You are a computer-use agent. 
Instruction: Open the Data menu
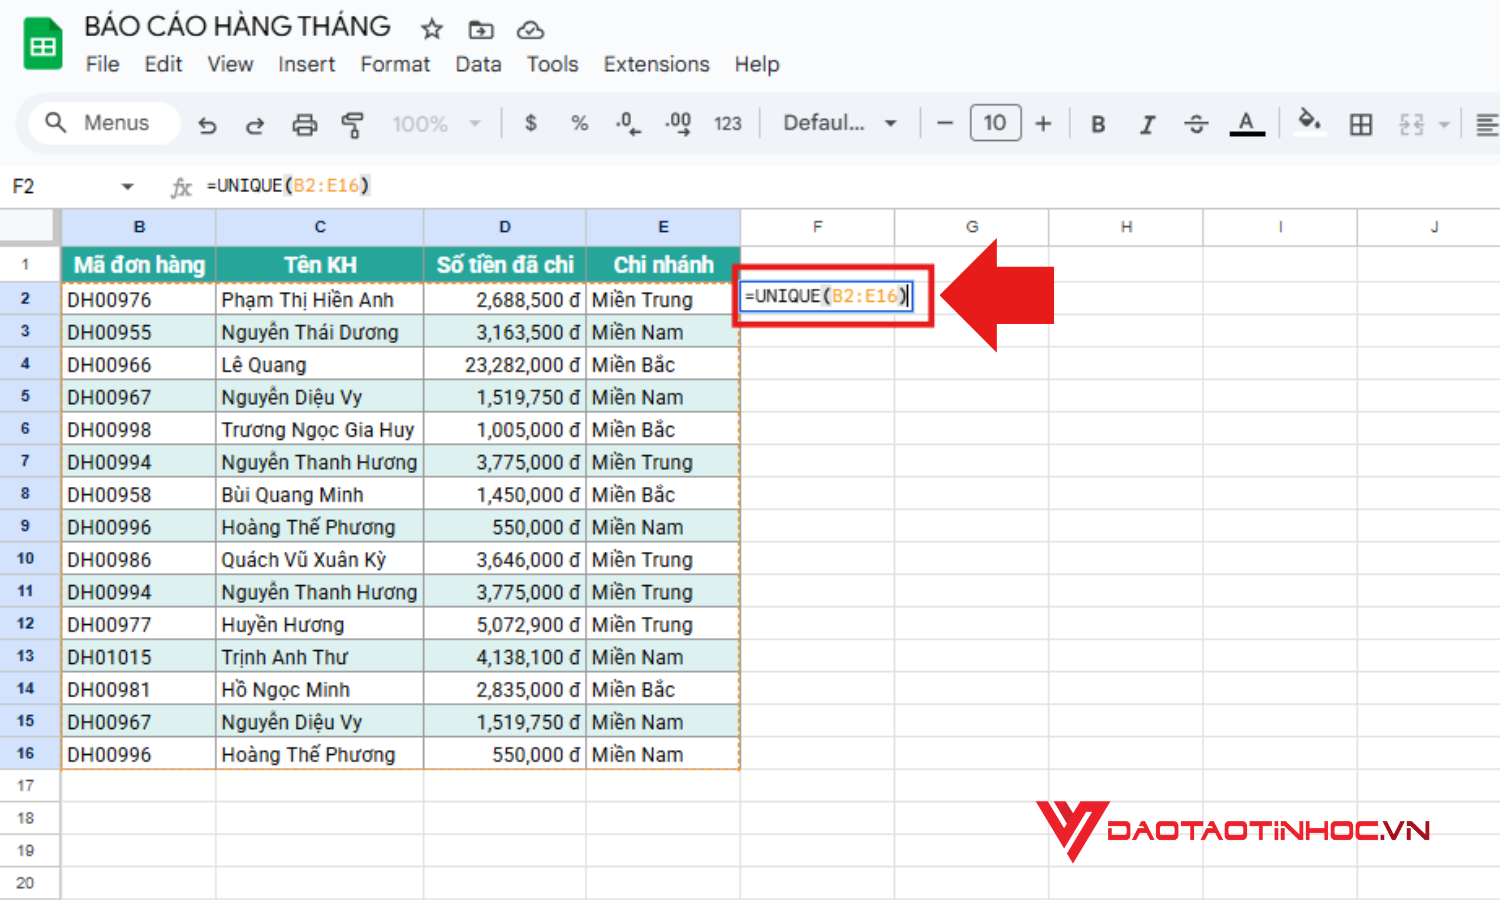(x=478, y=64)
